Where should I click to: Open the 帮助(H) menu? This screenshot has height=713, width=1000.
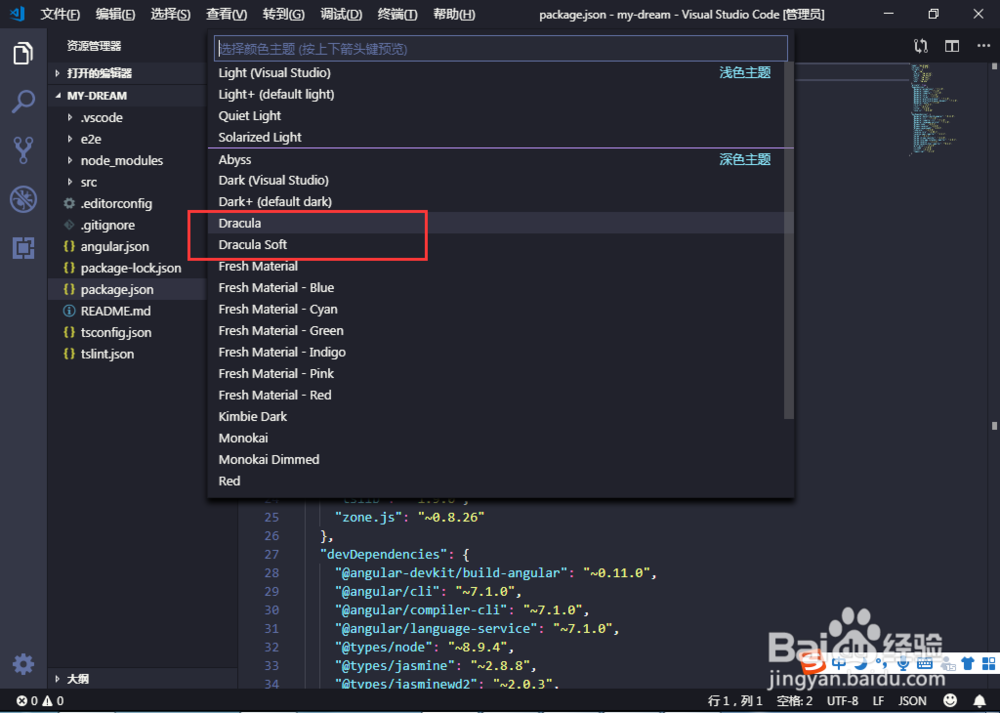coord(453,14)
